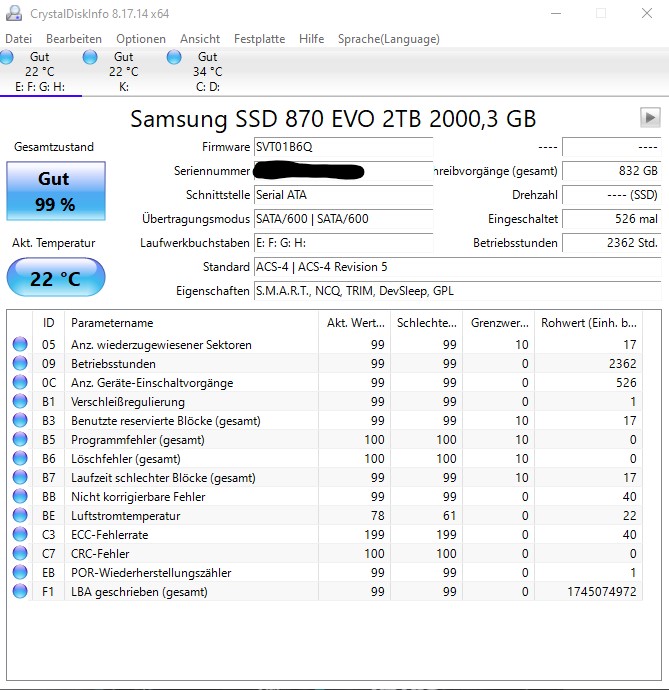
Task: Click the Schnittstelle field Serial ATA
Action: [x=343, y=195]
